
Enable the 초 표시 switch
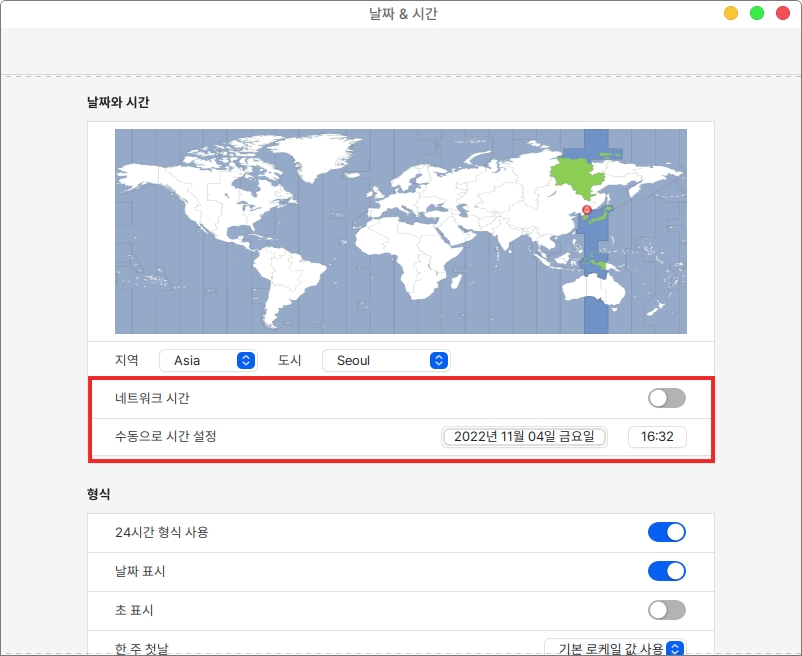666,610
